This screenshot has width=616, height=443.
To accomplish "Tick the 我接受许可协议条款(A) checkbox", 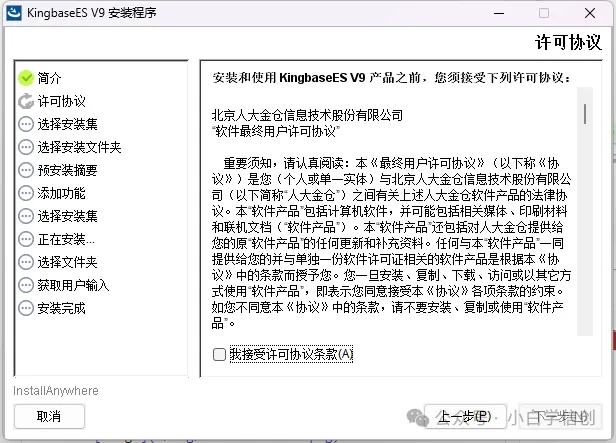I will pos(219,354).
